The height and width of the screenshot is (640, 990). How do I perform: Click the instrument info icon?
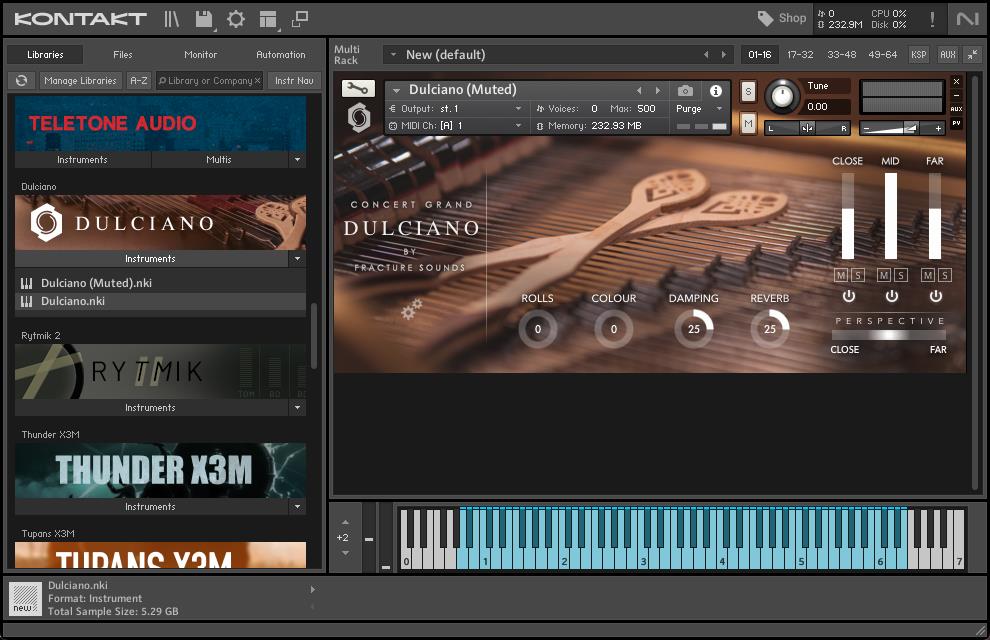(716, 91)
